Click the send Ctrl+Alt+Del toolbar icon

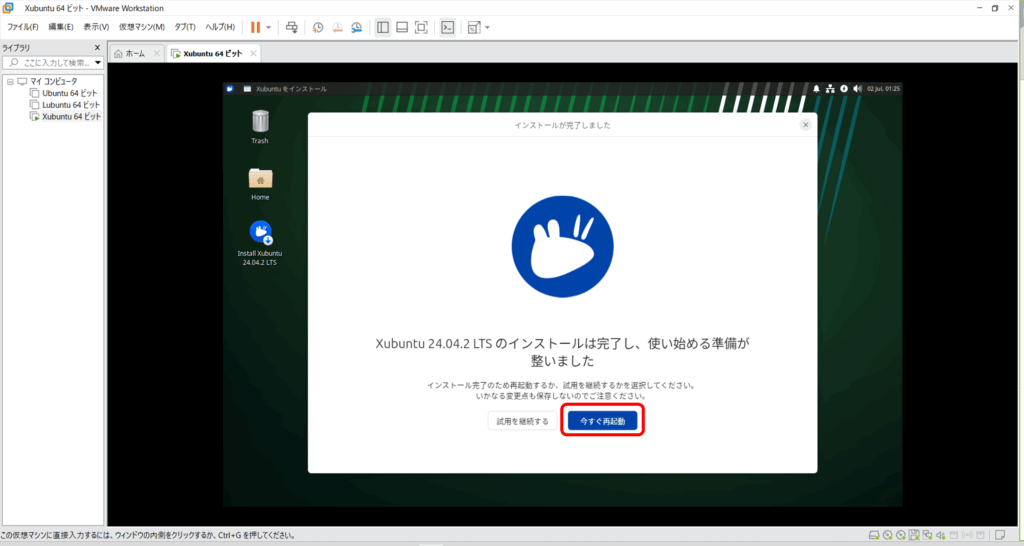coord(291,27)
